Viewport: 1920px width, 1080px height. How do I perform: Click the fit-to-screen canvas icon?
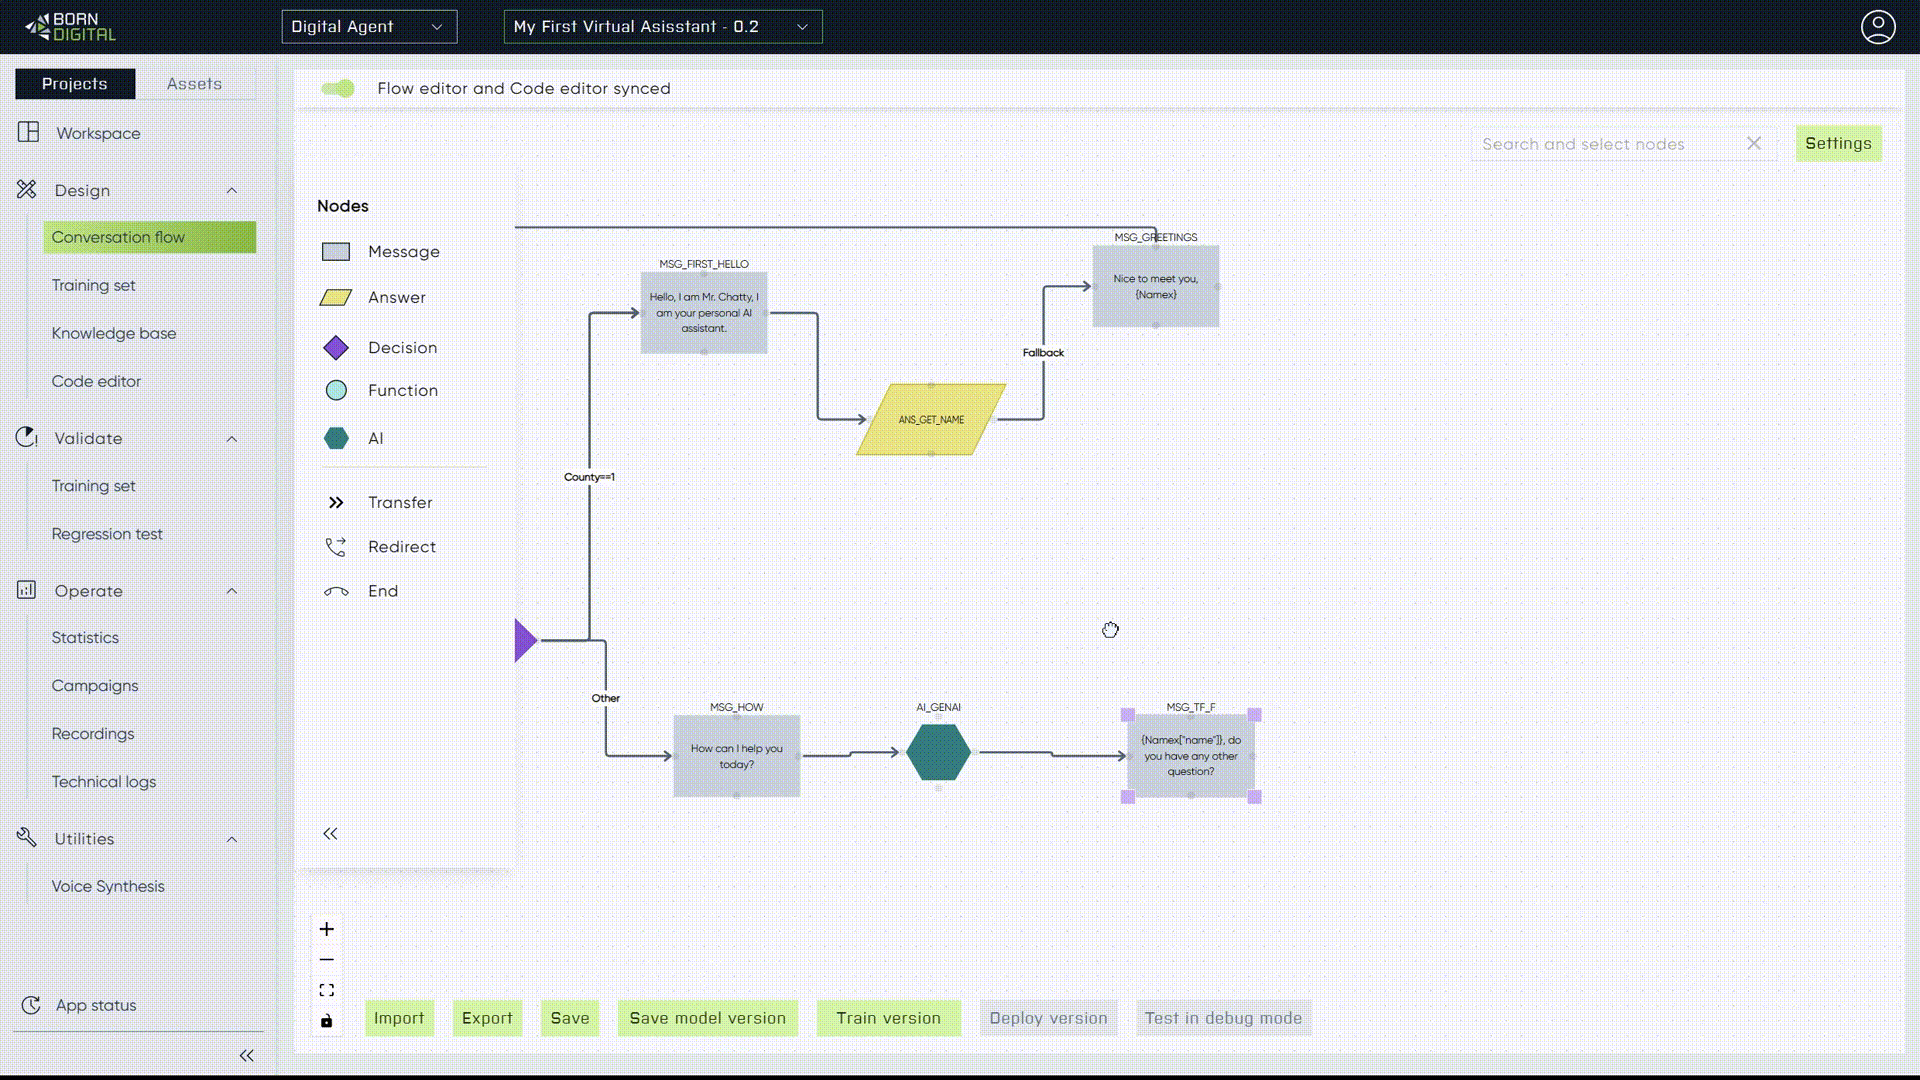tap(327, 991)
